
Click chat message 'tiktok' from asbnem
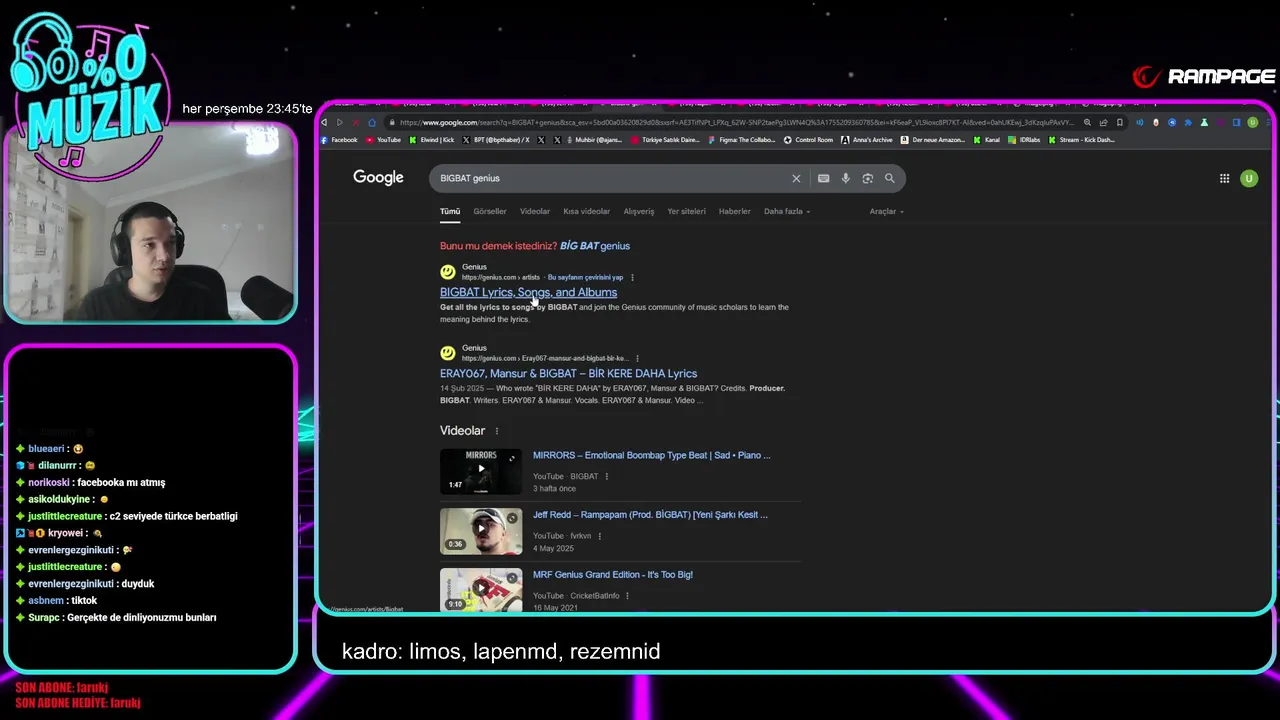pos(84,601)
